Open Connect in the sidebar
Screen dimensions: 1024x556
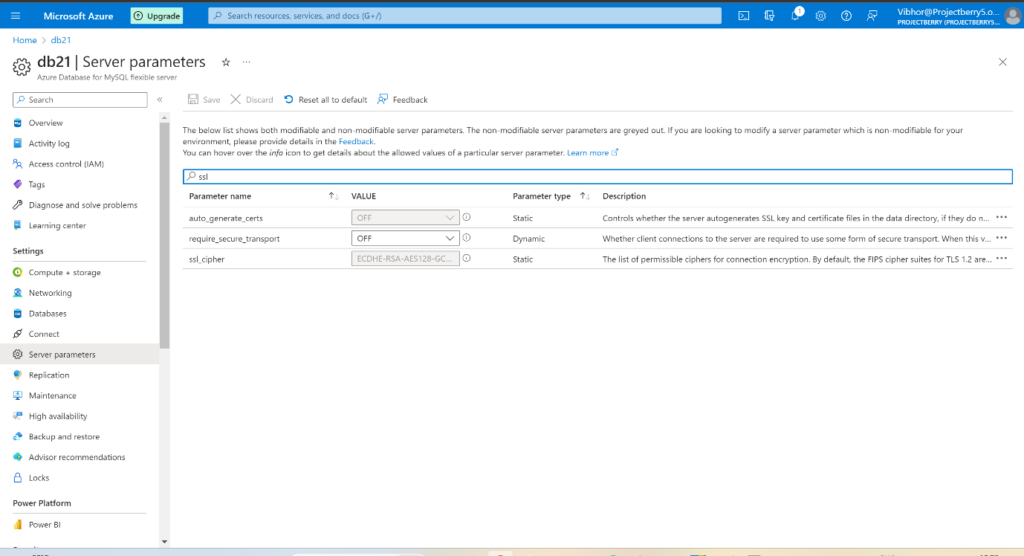pos(44,334)
